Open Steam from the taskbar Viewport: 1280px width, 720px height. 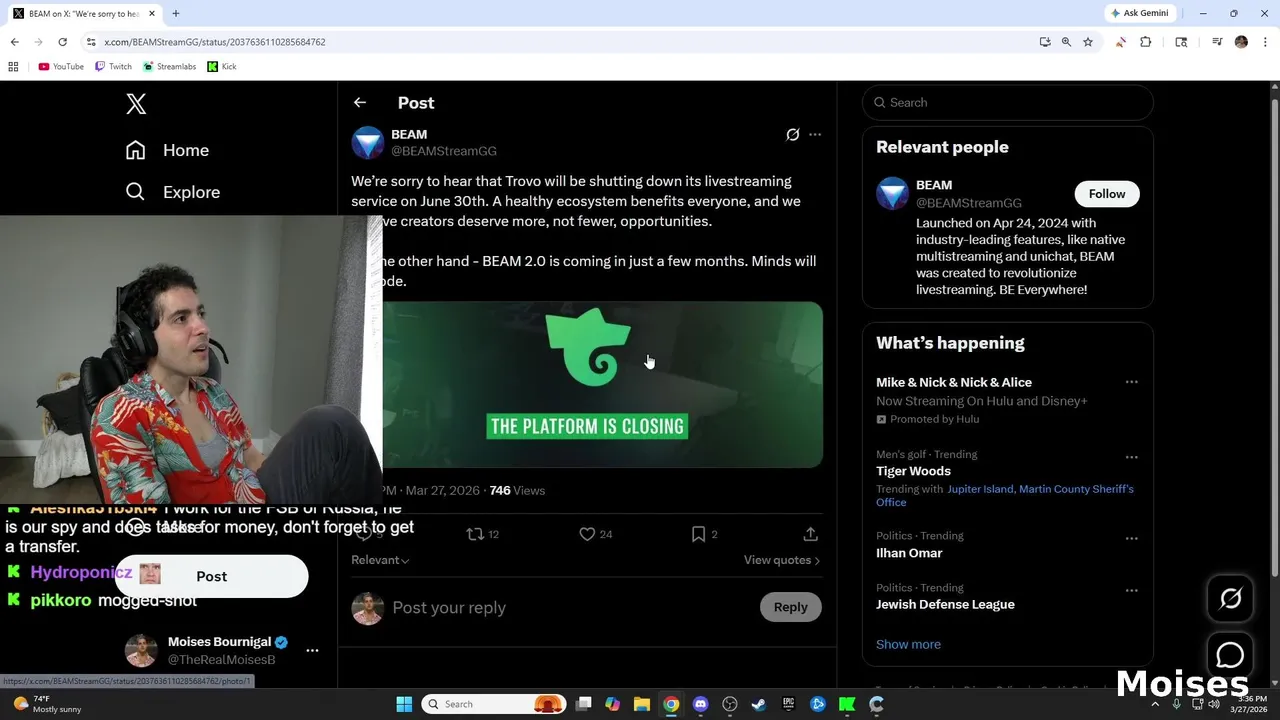coord(759,704)
